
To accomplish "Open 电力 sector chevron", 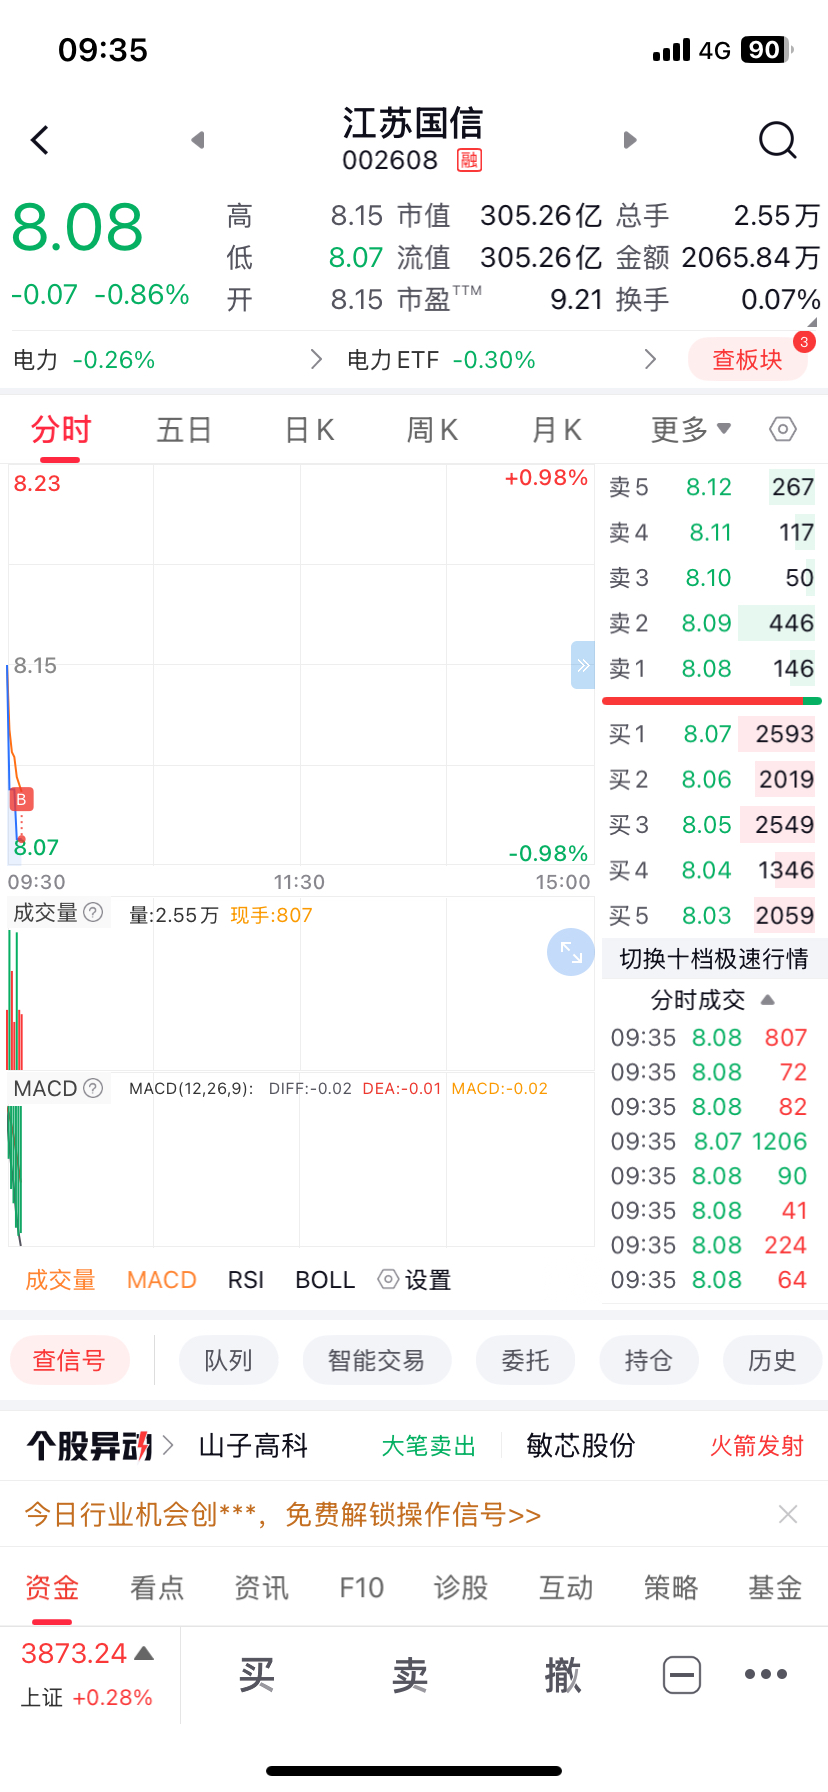I will (x=317, y=359).
